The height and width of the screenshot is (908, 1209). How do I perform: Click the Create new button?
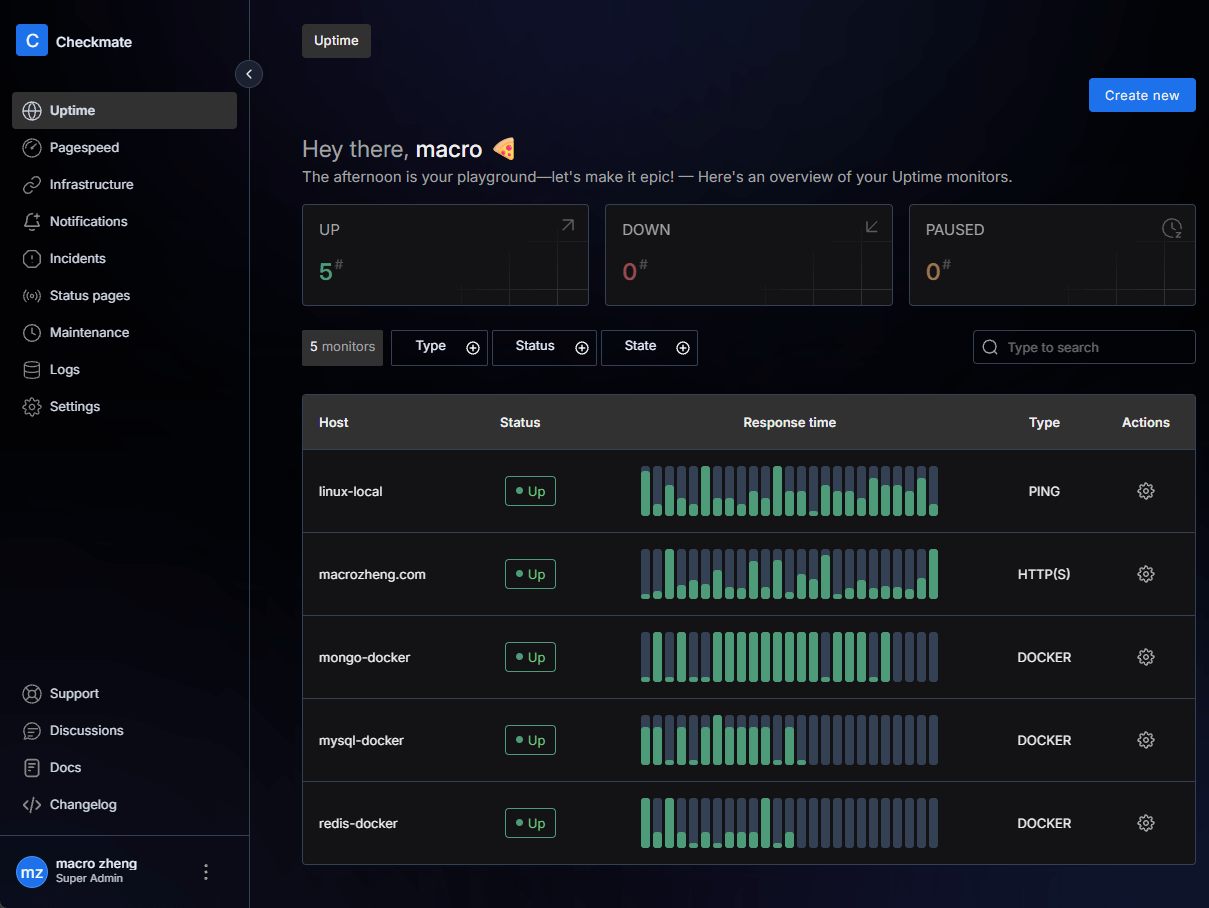1142,95
